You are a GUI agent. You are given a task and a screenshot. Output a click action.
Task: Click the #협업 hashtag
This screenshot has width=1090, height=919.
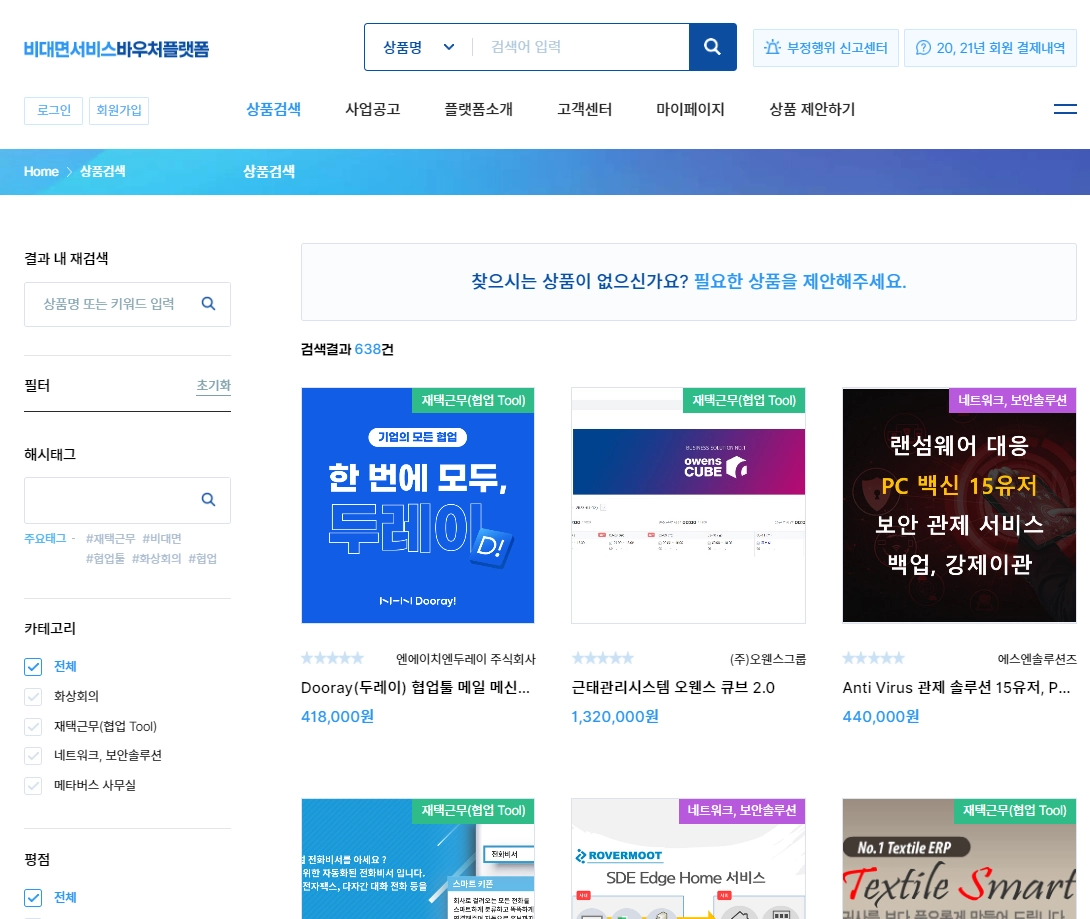pyautogui.click(x=202, y=558)
